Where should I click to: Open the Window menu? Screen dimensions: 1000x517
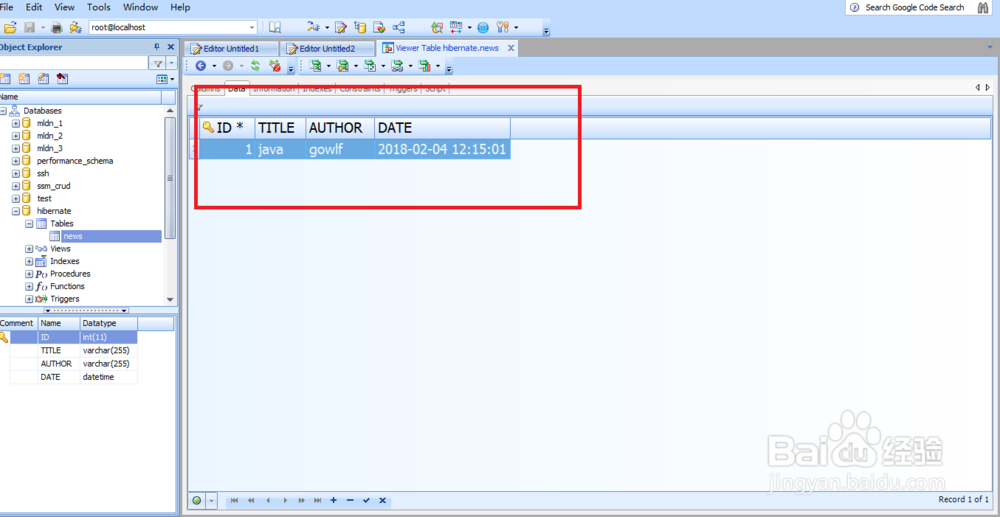coord(141,7)
